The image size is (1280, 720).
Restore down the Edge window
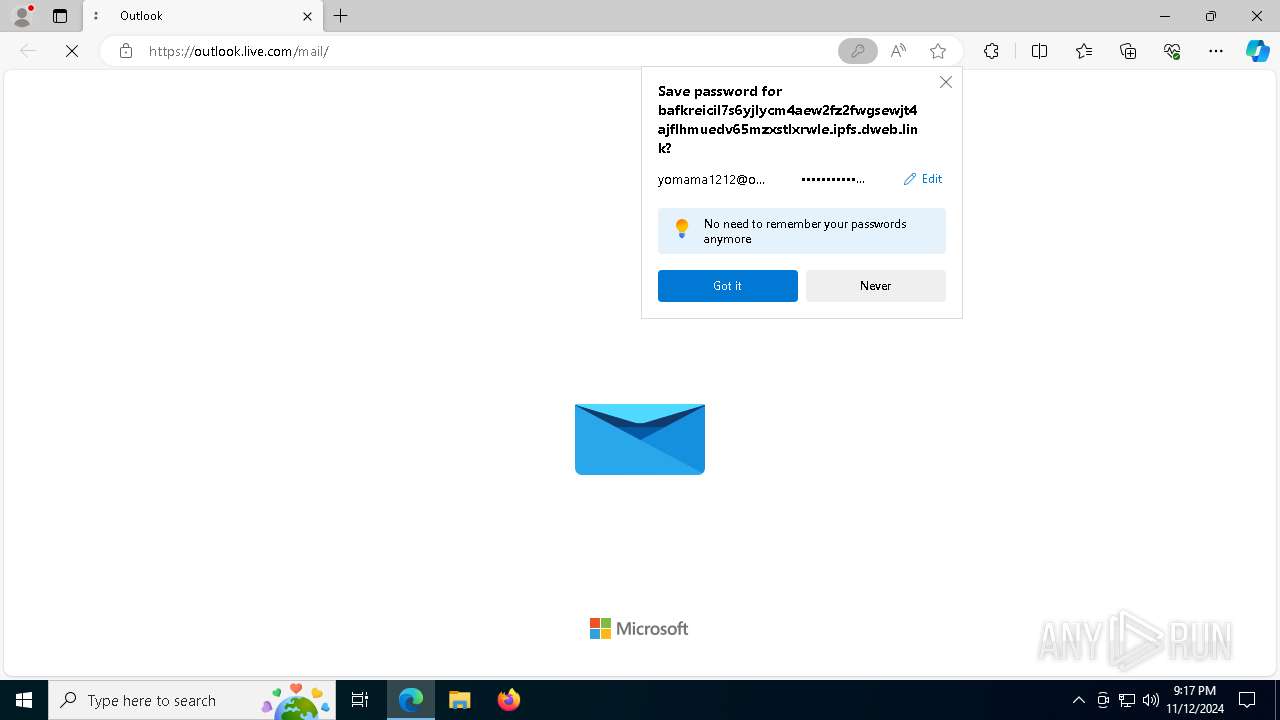(x=1211, y=16)
